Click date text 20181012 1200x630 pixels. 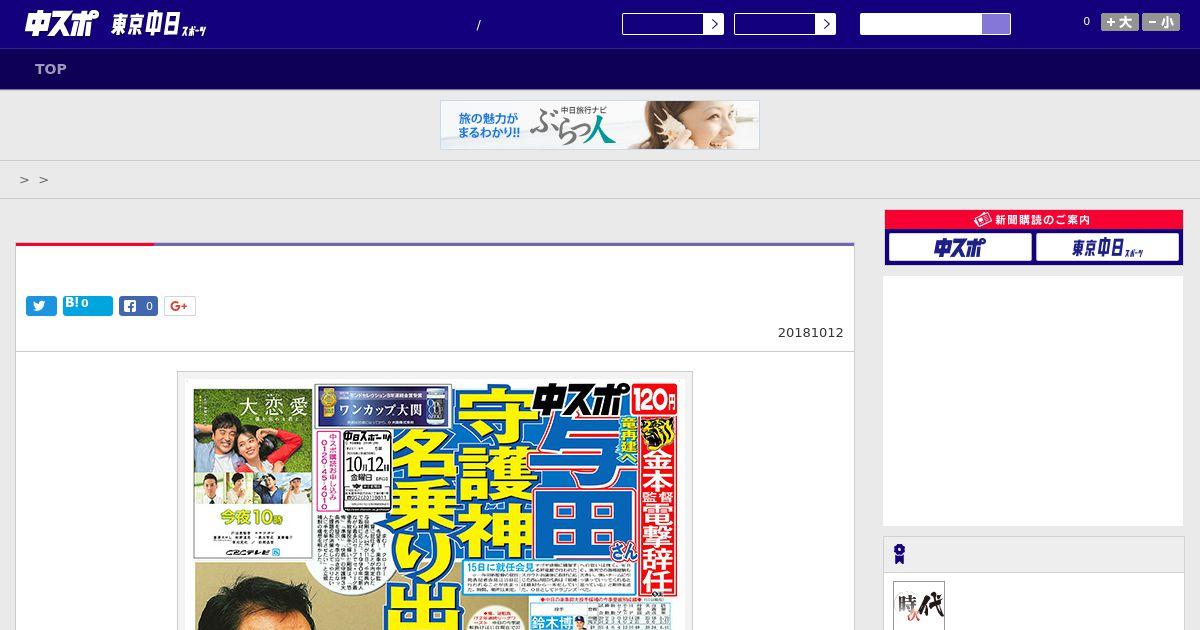[811, 333]
